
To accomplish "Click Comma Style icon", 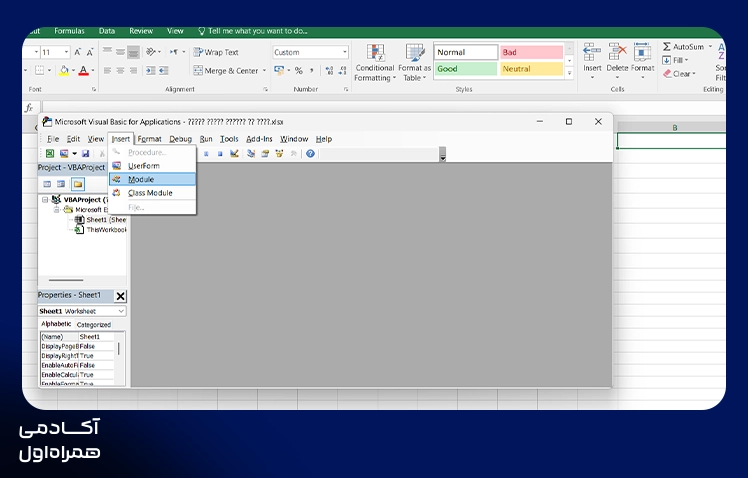I will (x=312, y=71).
